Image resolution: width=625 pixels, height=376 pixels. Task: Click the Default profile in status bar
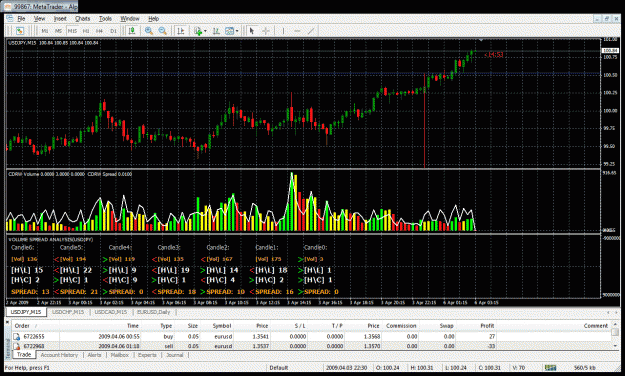coord(278,368)
